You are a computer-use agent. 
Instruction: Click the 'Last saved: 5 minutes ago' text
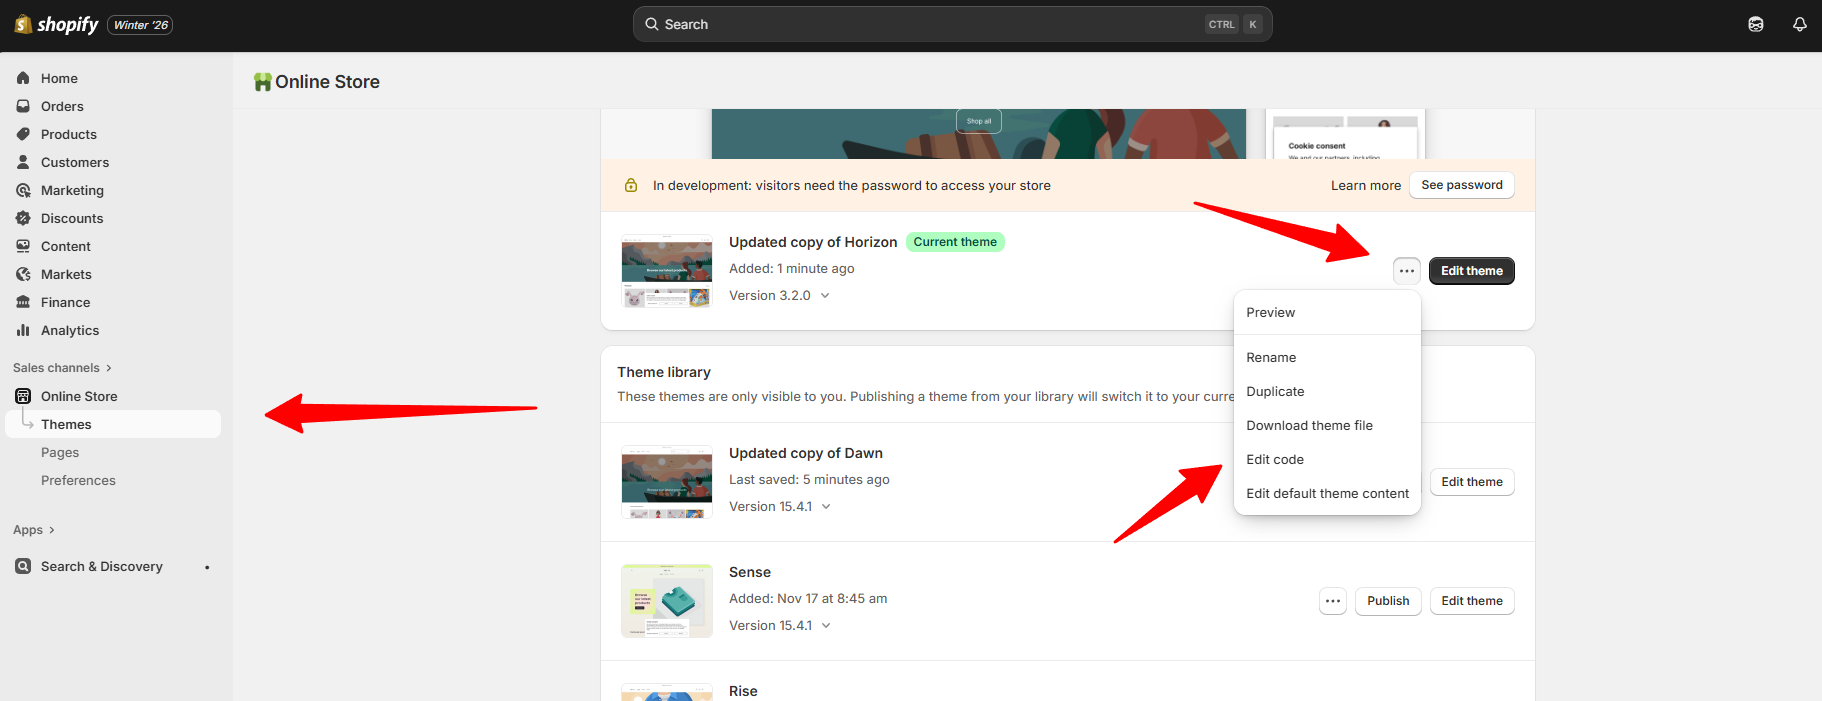pyautogui.click(x=809, y=479)
